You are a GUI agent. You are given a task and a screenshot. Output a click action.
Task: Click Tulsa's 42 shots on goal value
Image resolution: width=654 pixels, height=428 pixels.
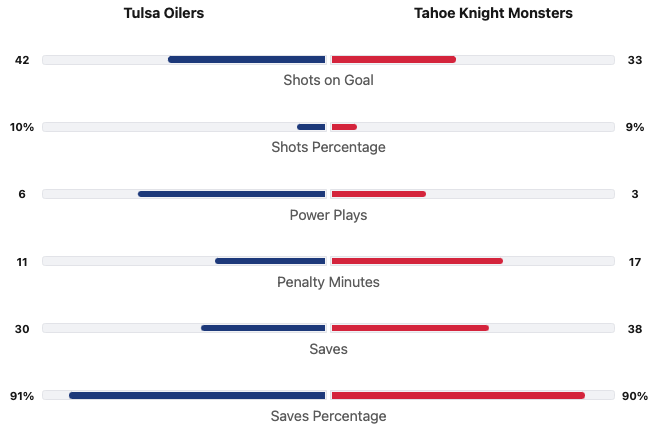coord(22,60)
